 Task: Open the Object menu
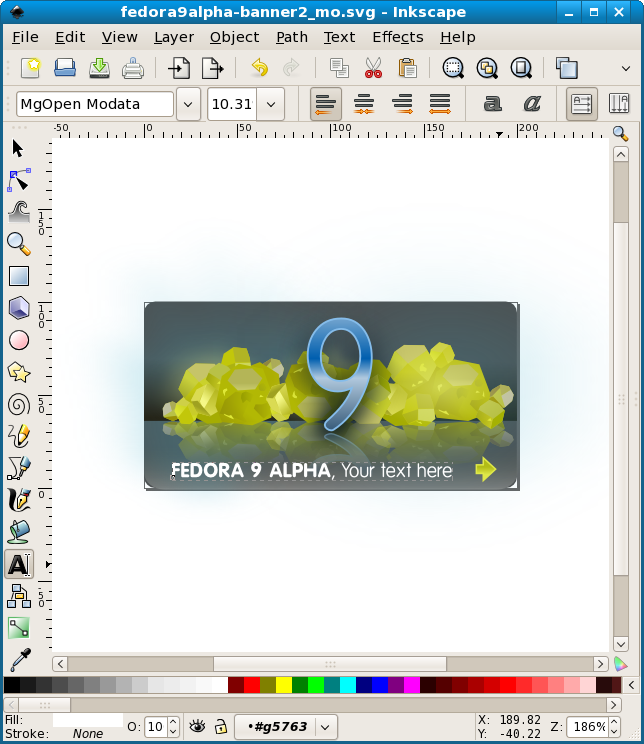coord(234,37)
